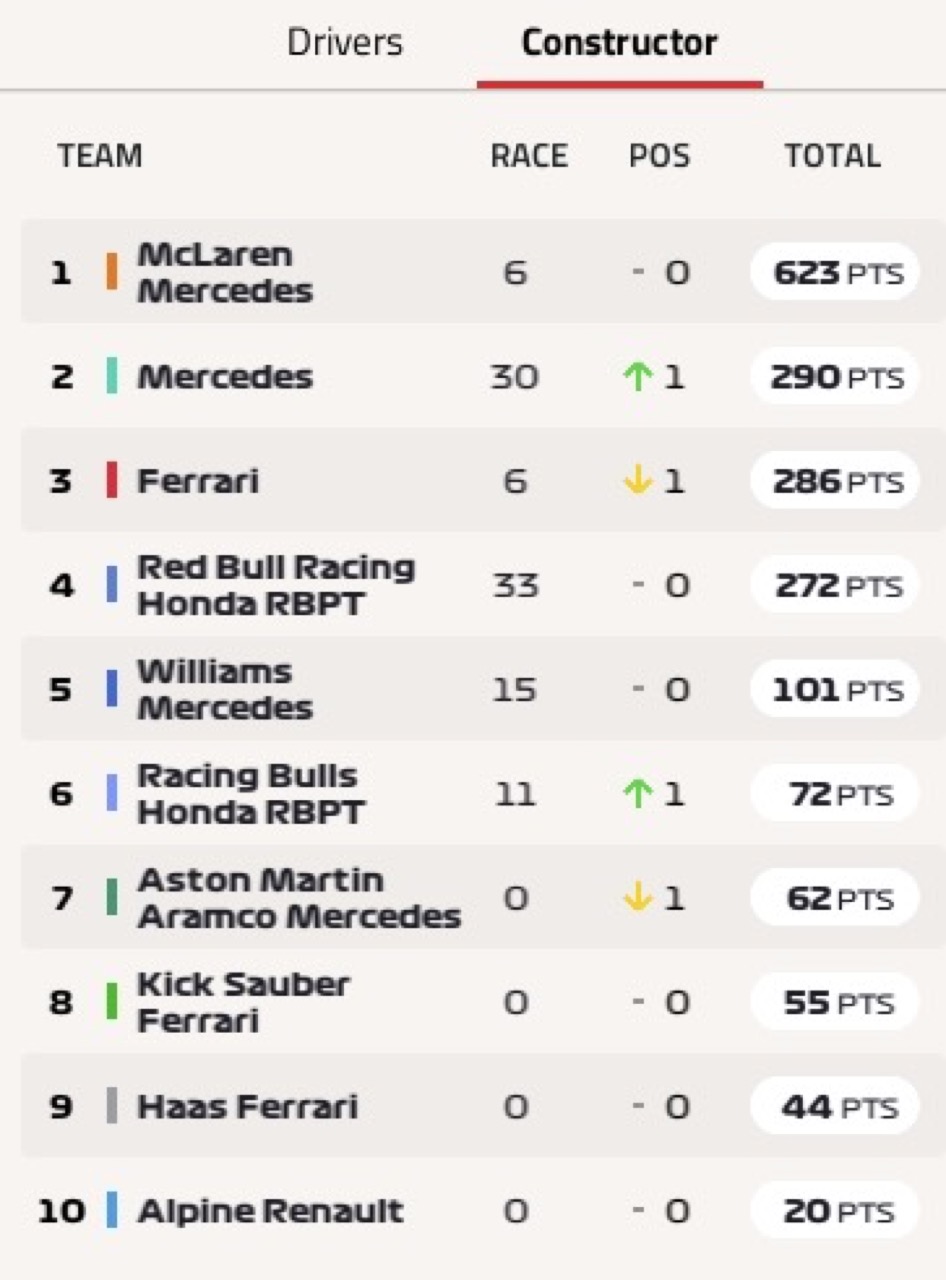Screen dimensions: 946x1280
Task: Click the 20 PTS Alpine badge
Action: click(x=834, y=1211)
